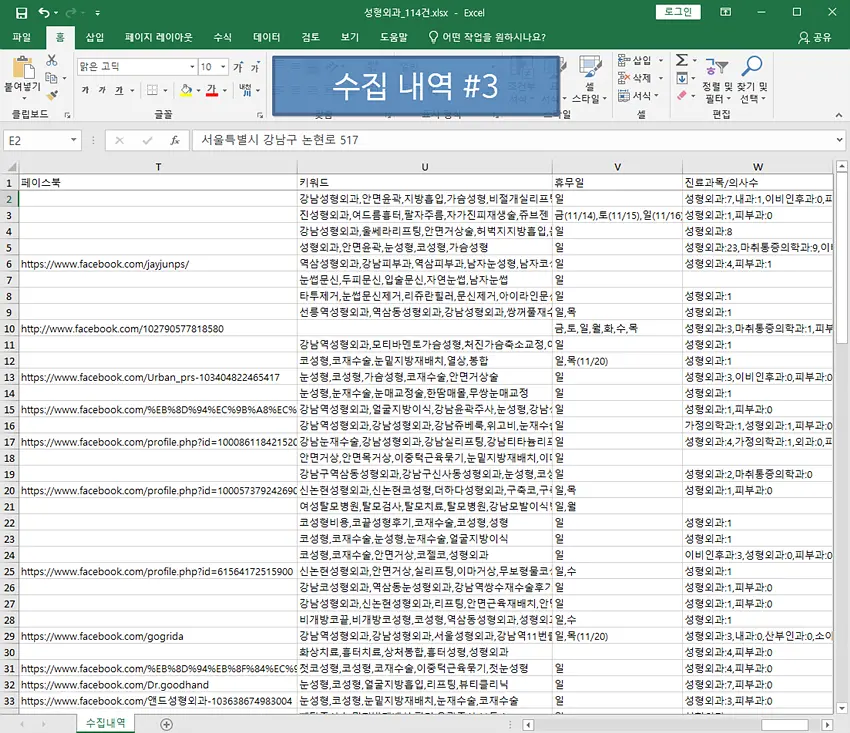Open Find & Select with the magnifier icon

click(752, 68)
